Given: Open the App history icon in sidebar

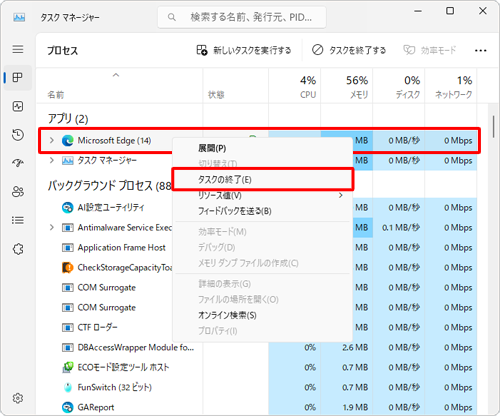Looking at the screenshot, I should tap(18, 135).
